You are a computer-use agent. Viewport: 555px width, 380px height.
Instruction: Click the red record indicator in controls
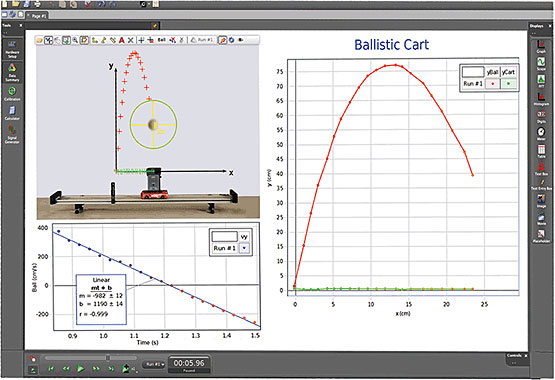point(33,359)
